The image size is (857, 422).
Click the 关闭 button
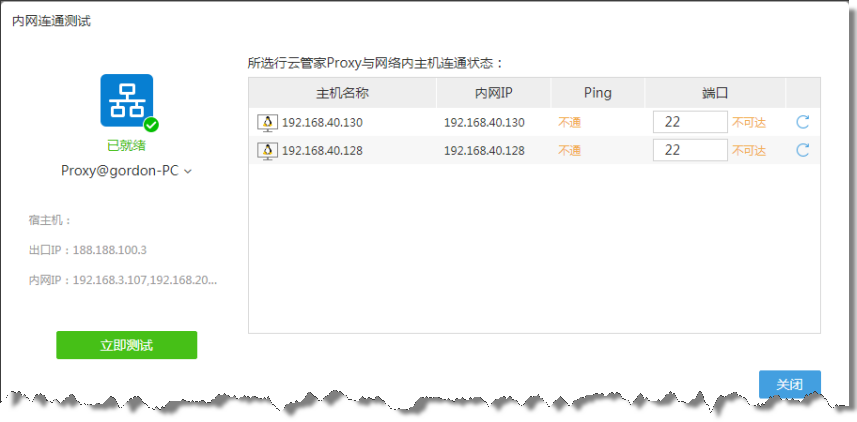pos(789,385)
